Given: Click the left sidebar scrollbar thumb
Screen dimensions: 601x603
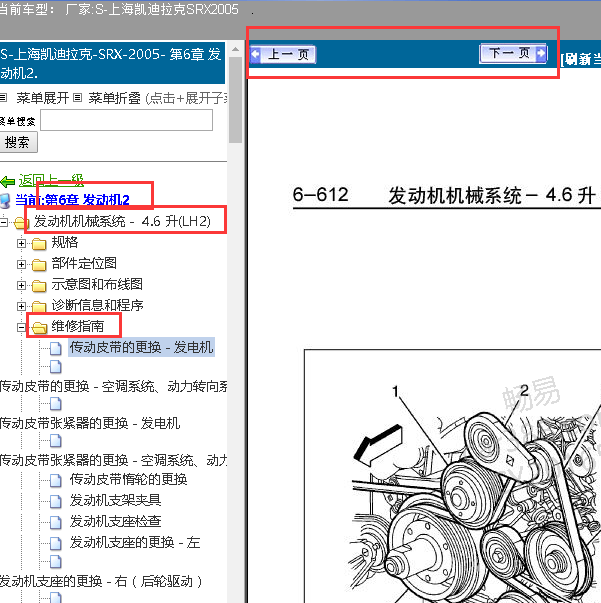Looking at the screenshot, I should (x=235, y=100).
